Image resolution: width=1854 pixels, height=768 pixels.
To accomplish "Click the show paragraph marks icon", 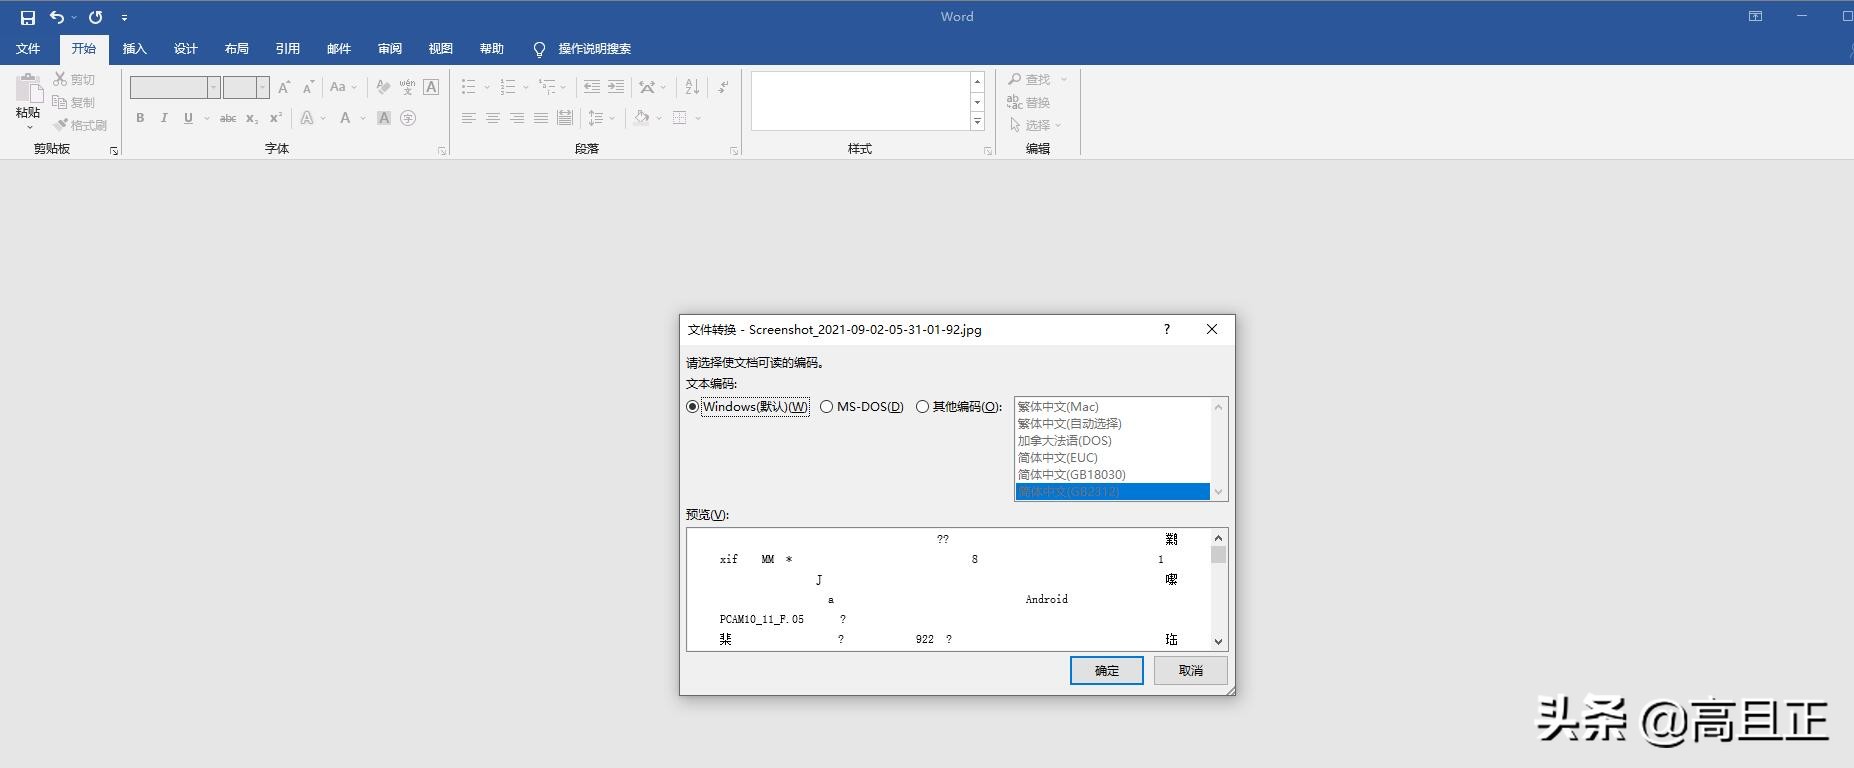I will (723, 87).
